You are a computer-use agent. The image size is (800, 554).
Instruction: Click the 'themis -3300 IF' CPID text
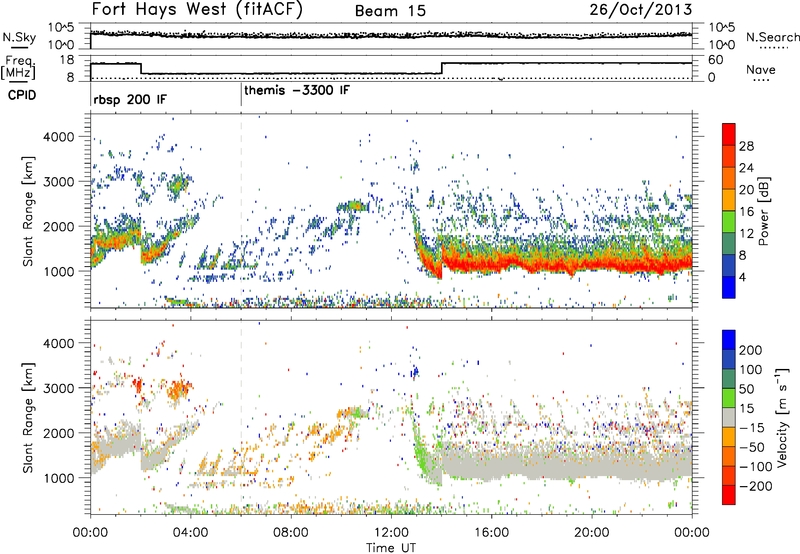coord(297,90)
